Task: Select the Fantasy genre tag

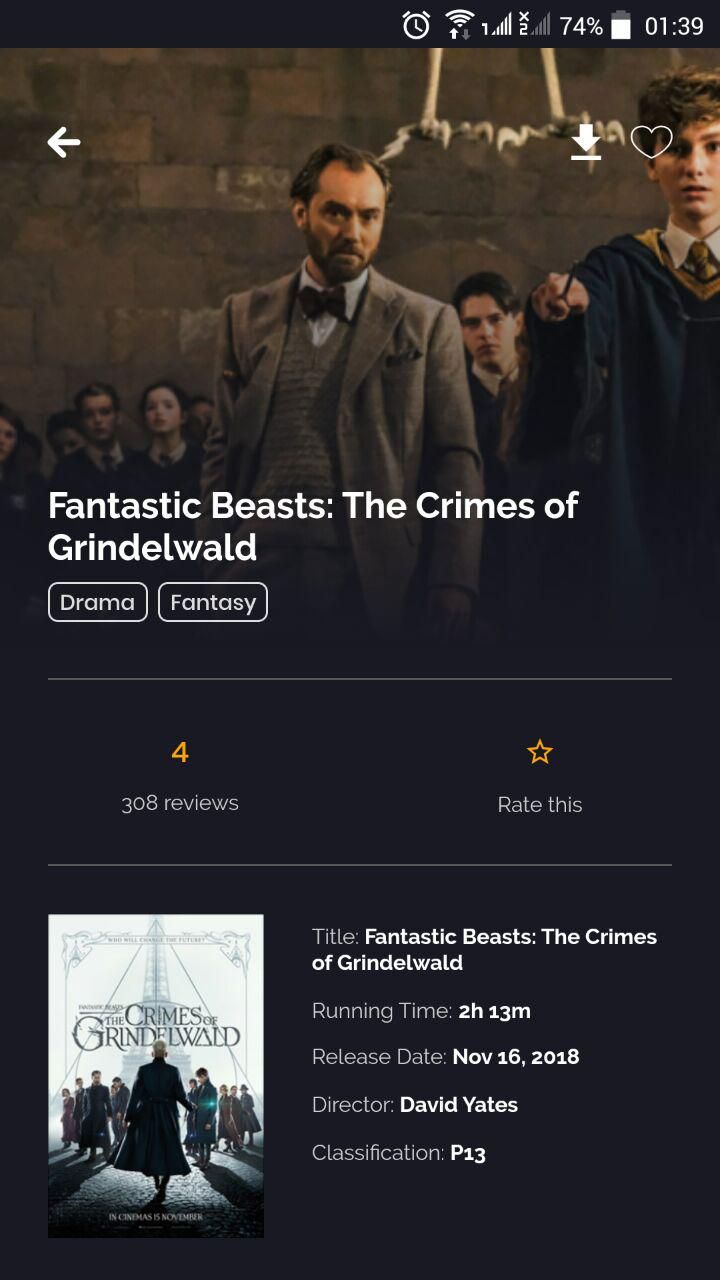Action: click(213, 602)
